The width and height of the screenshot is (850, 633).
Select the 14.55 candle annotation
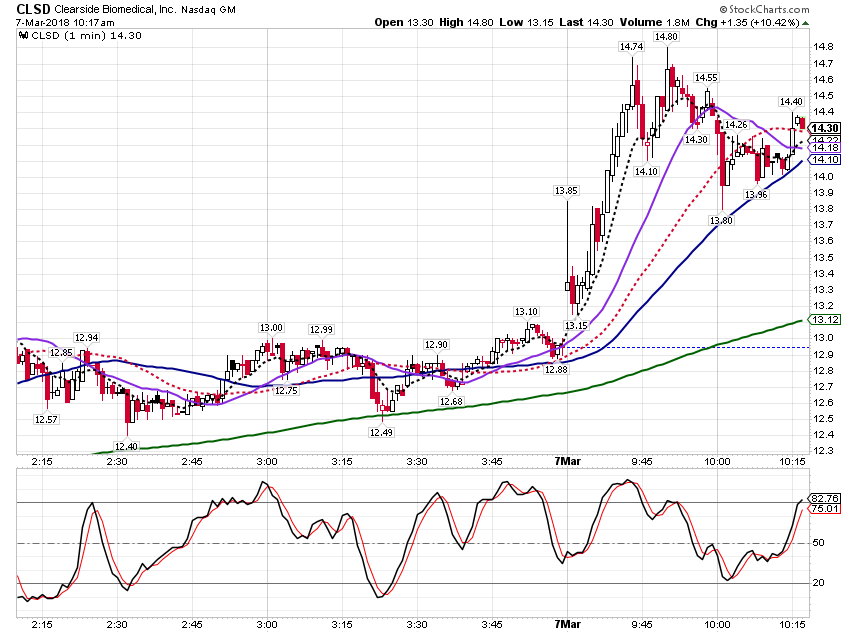(x=706, y=77)
